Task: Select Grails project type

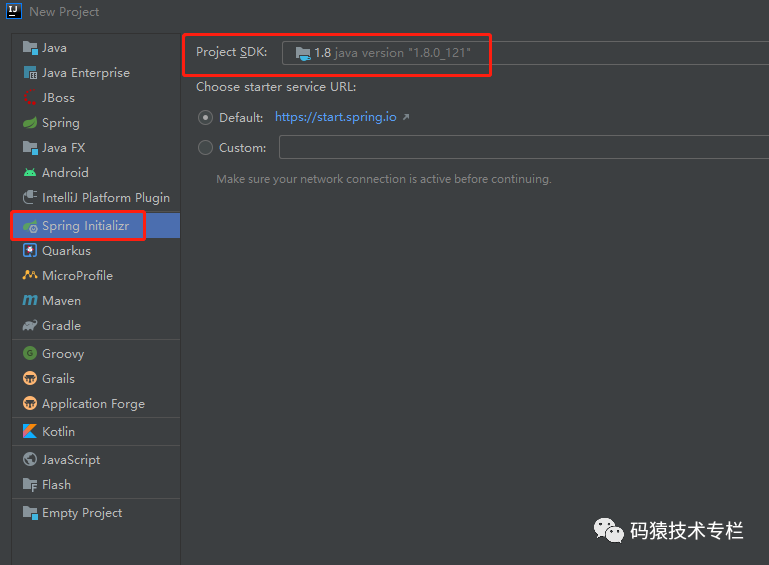Action: 96,378
